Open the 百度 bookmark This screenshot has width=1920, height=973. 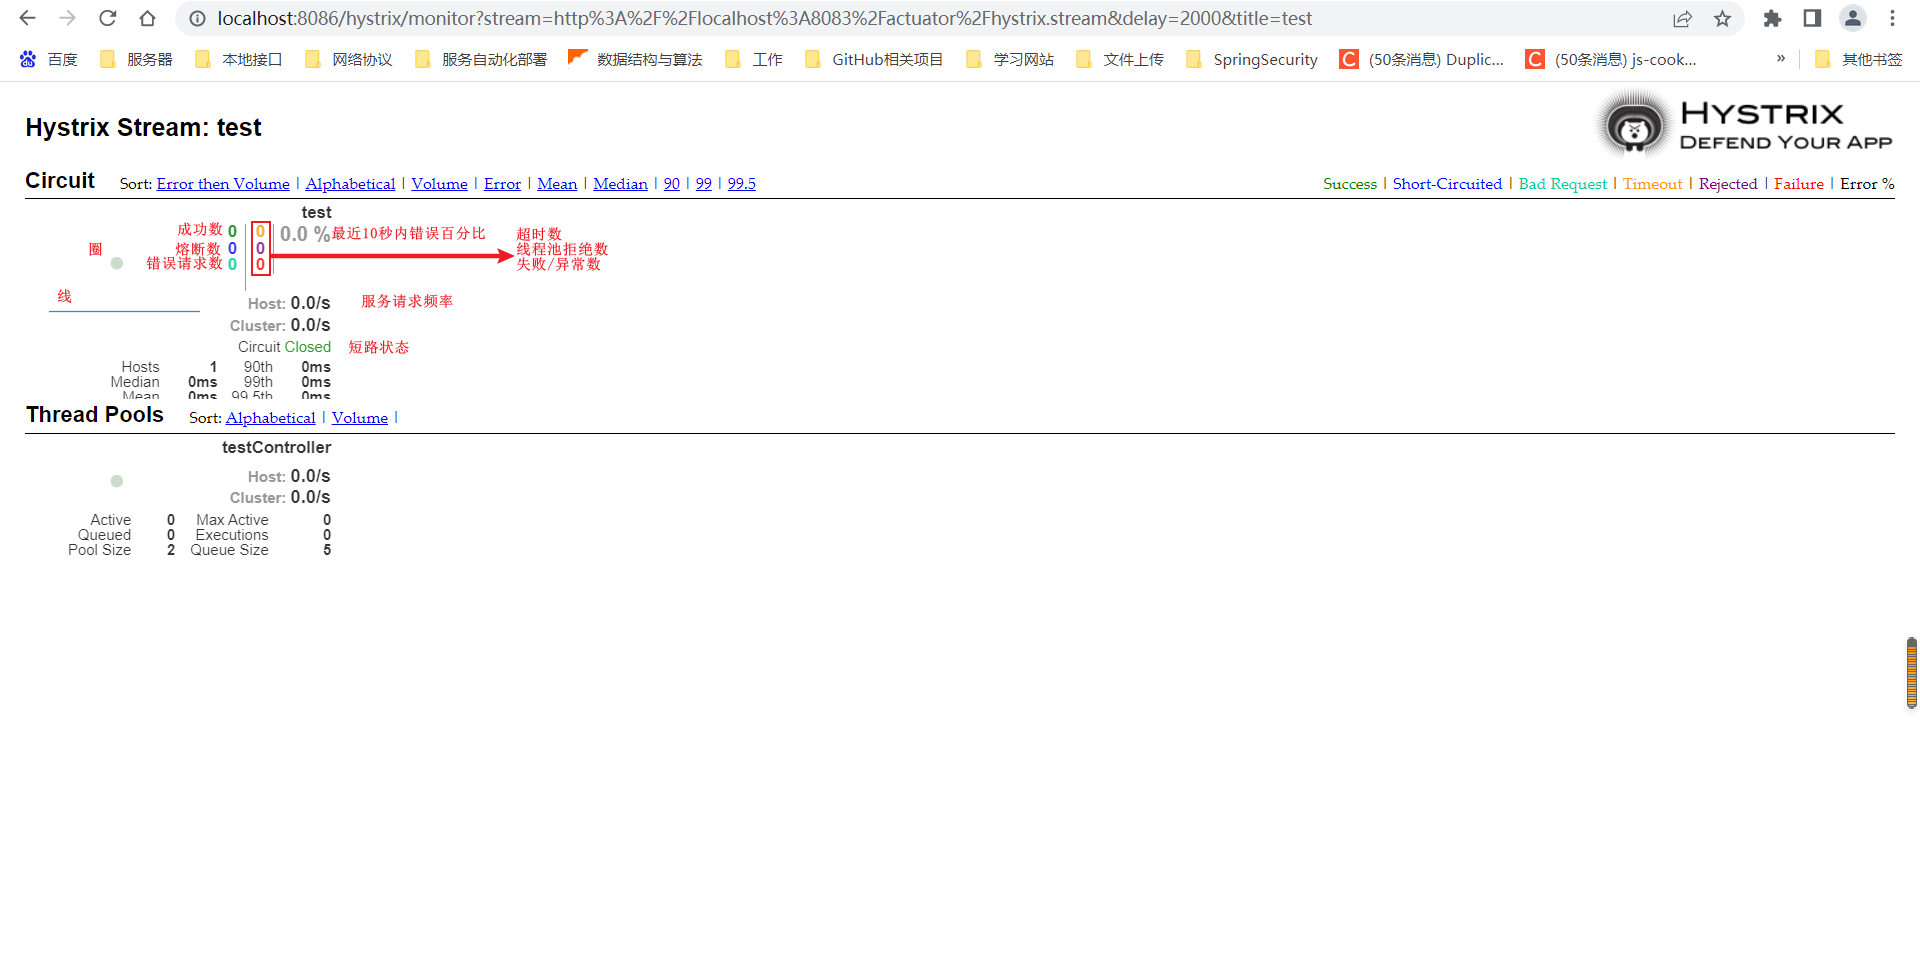click(48, 59)
